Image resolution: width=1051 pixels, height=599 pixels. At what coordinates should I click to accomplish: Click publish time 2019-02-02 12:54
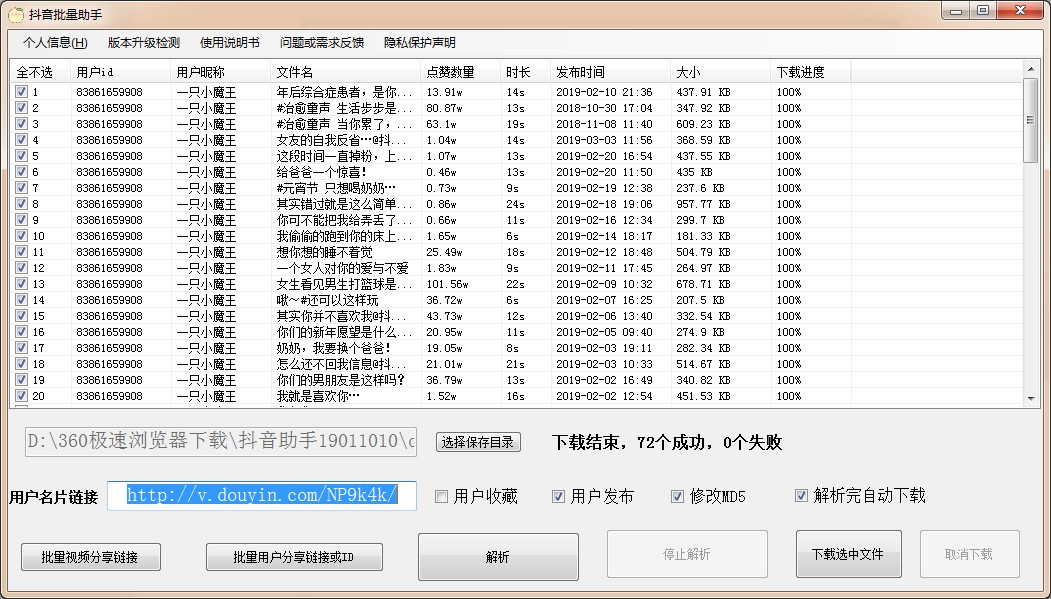604,396
